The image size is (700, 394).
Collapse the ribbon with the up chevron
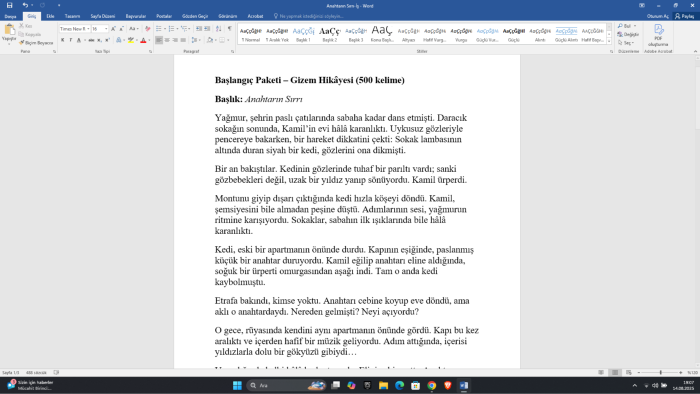pos(695,52)
